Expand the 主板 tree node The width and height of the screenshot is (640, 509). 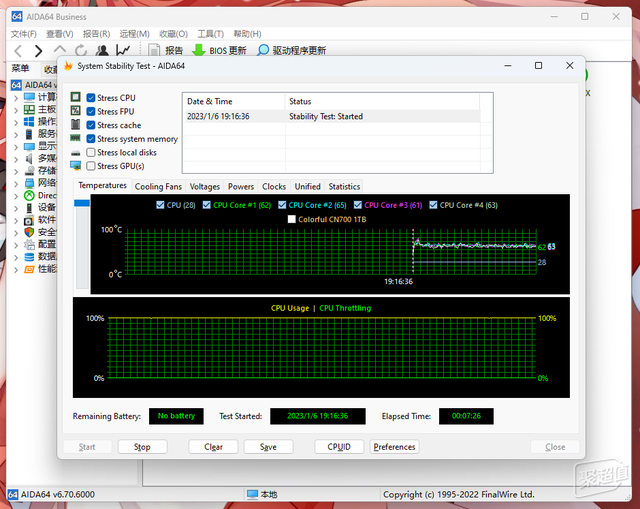click(16, 110)
